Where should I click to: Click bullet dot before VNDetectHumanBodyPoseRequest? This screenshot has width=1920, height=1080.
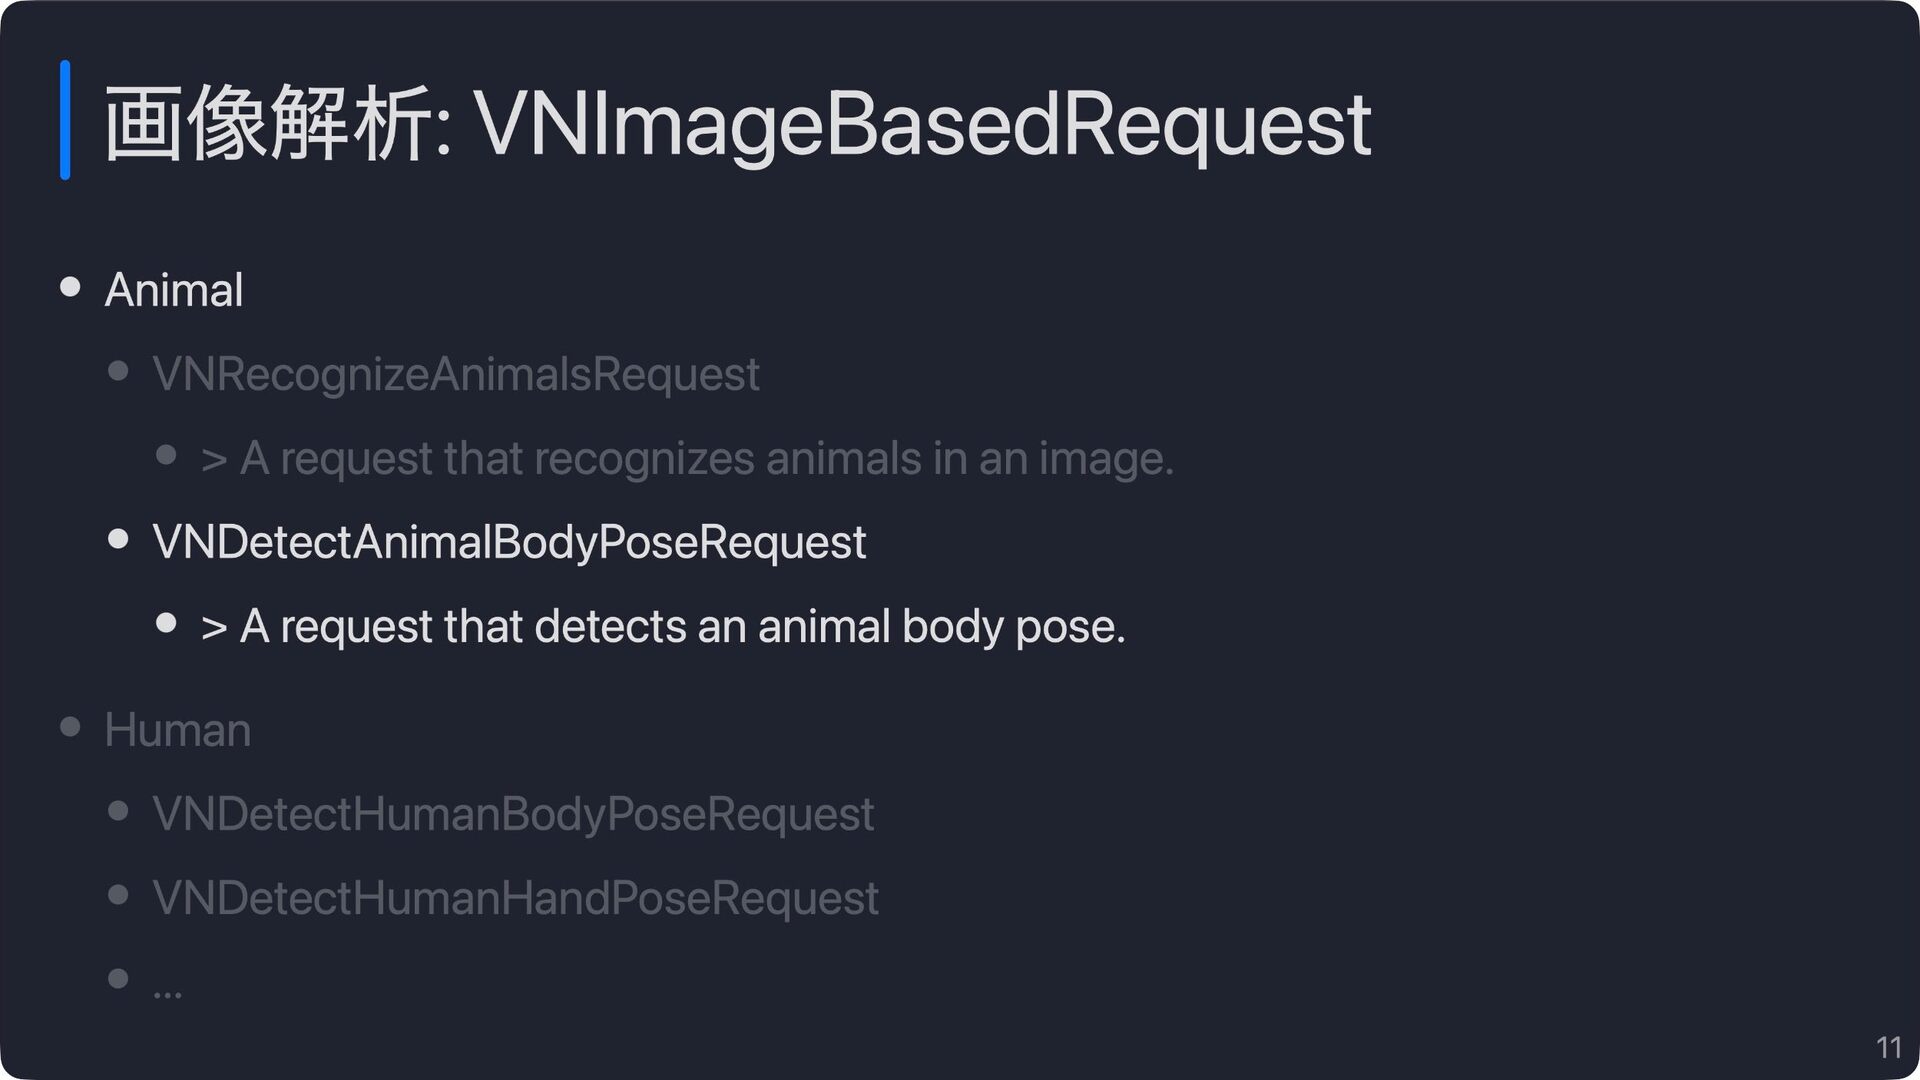118,811
